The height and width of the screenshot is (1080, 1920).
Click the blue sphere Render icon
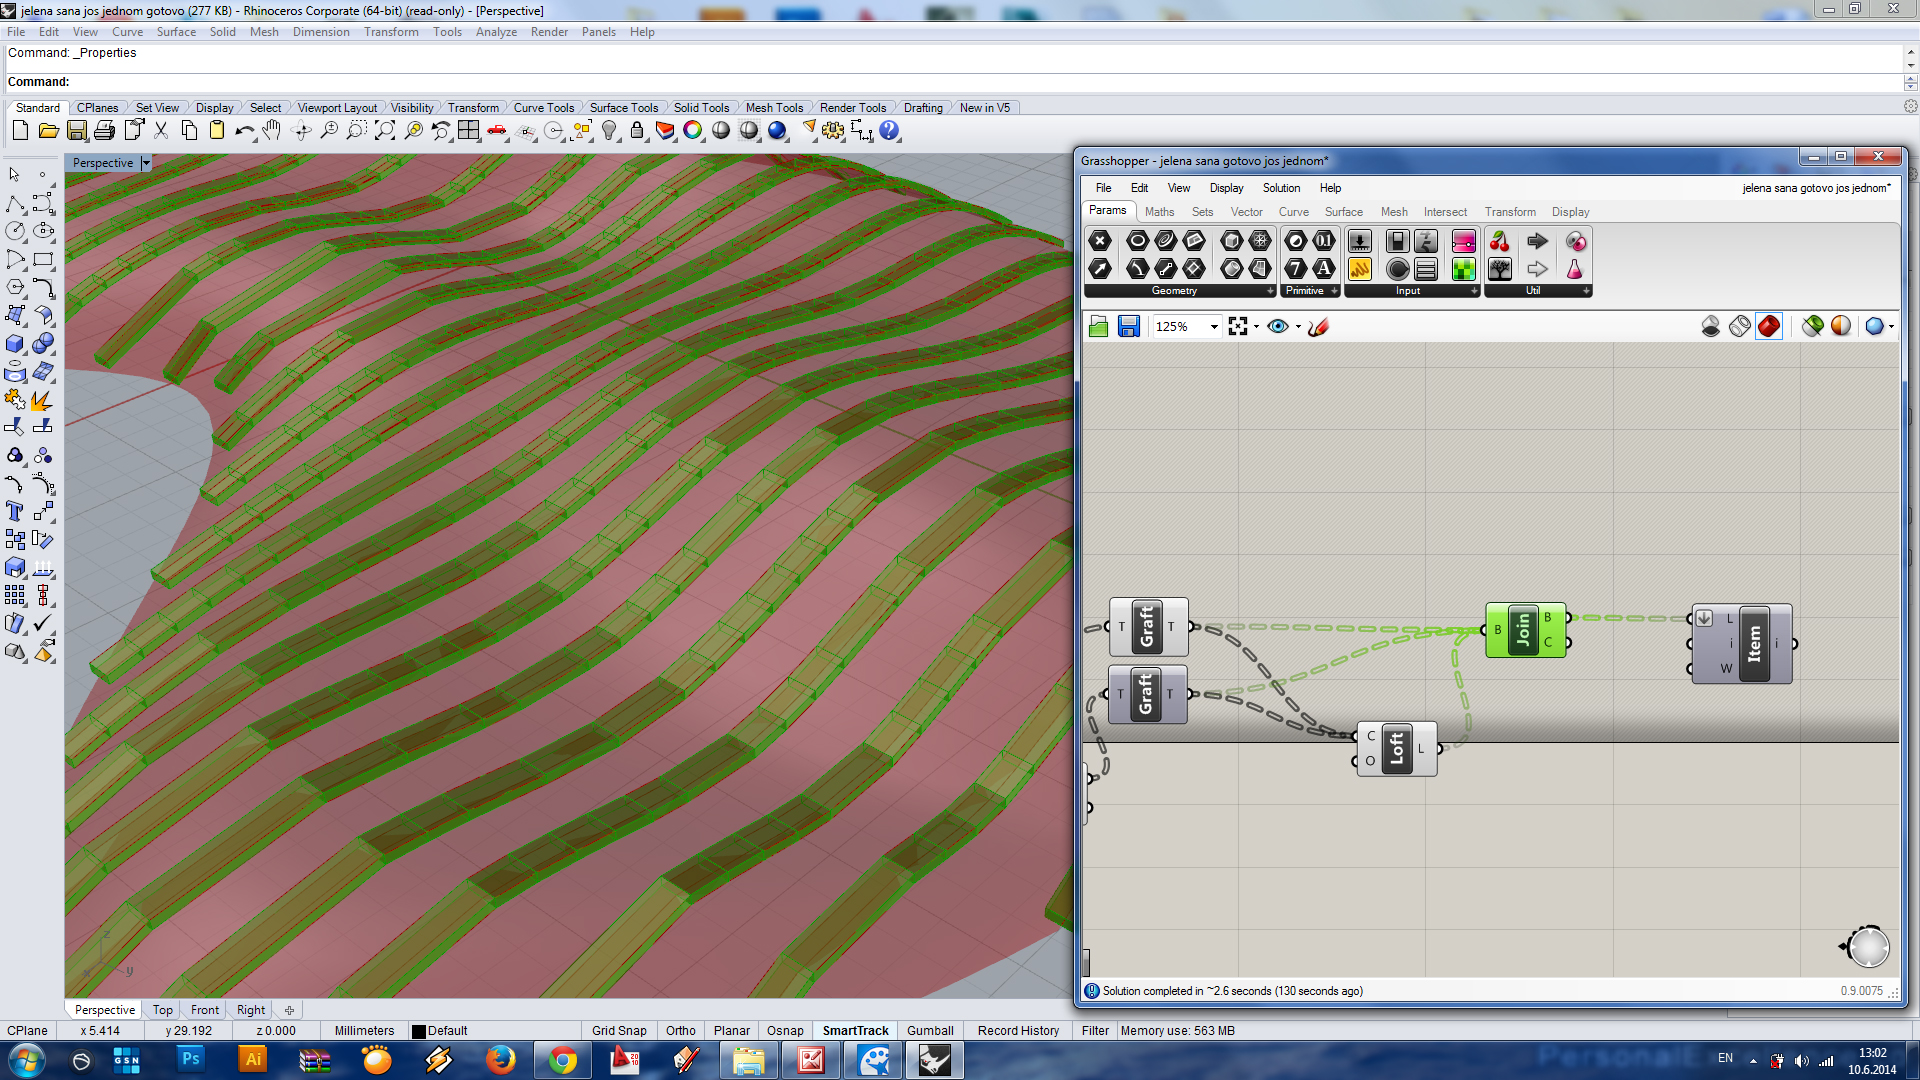(777, 131)
